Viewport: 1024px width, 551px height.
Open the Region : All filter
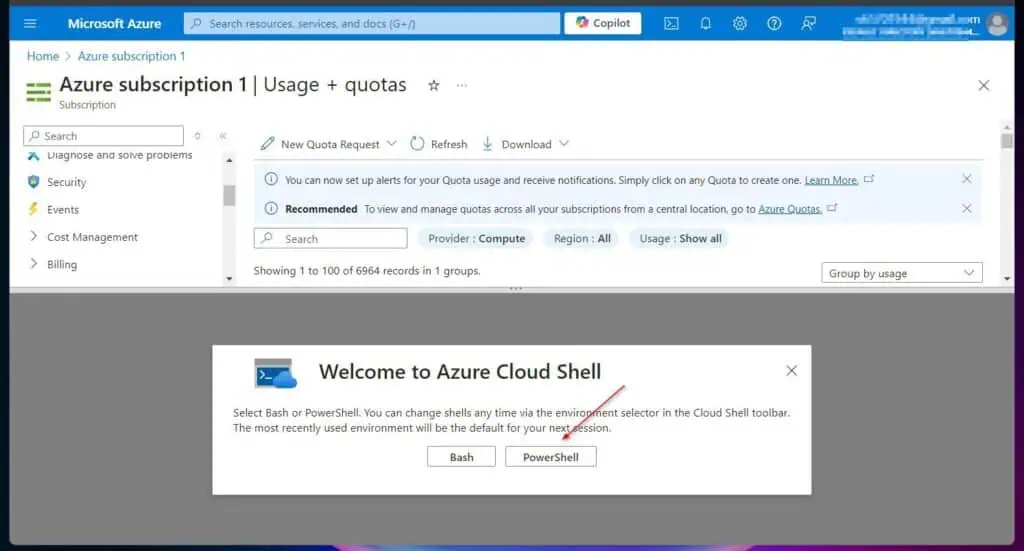582,238
